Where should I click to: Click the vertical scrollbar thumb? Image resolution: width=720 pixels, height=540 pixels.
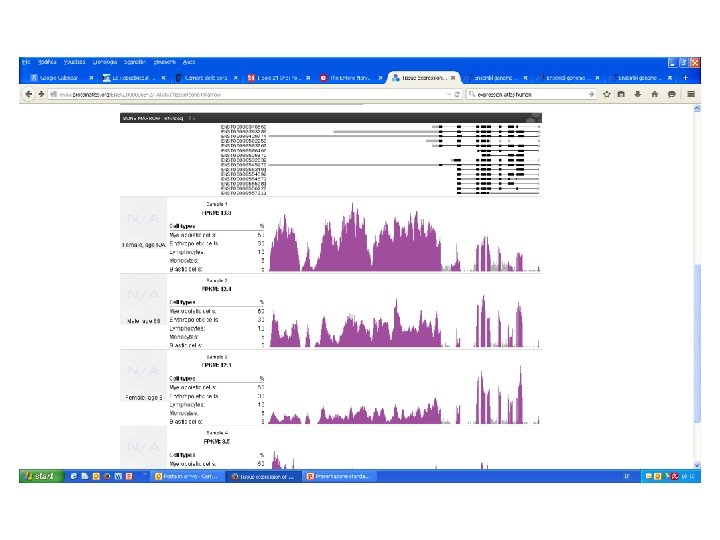(x=697, y=343)
